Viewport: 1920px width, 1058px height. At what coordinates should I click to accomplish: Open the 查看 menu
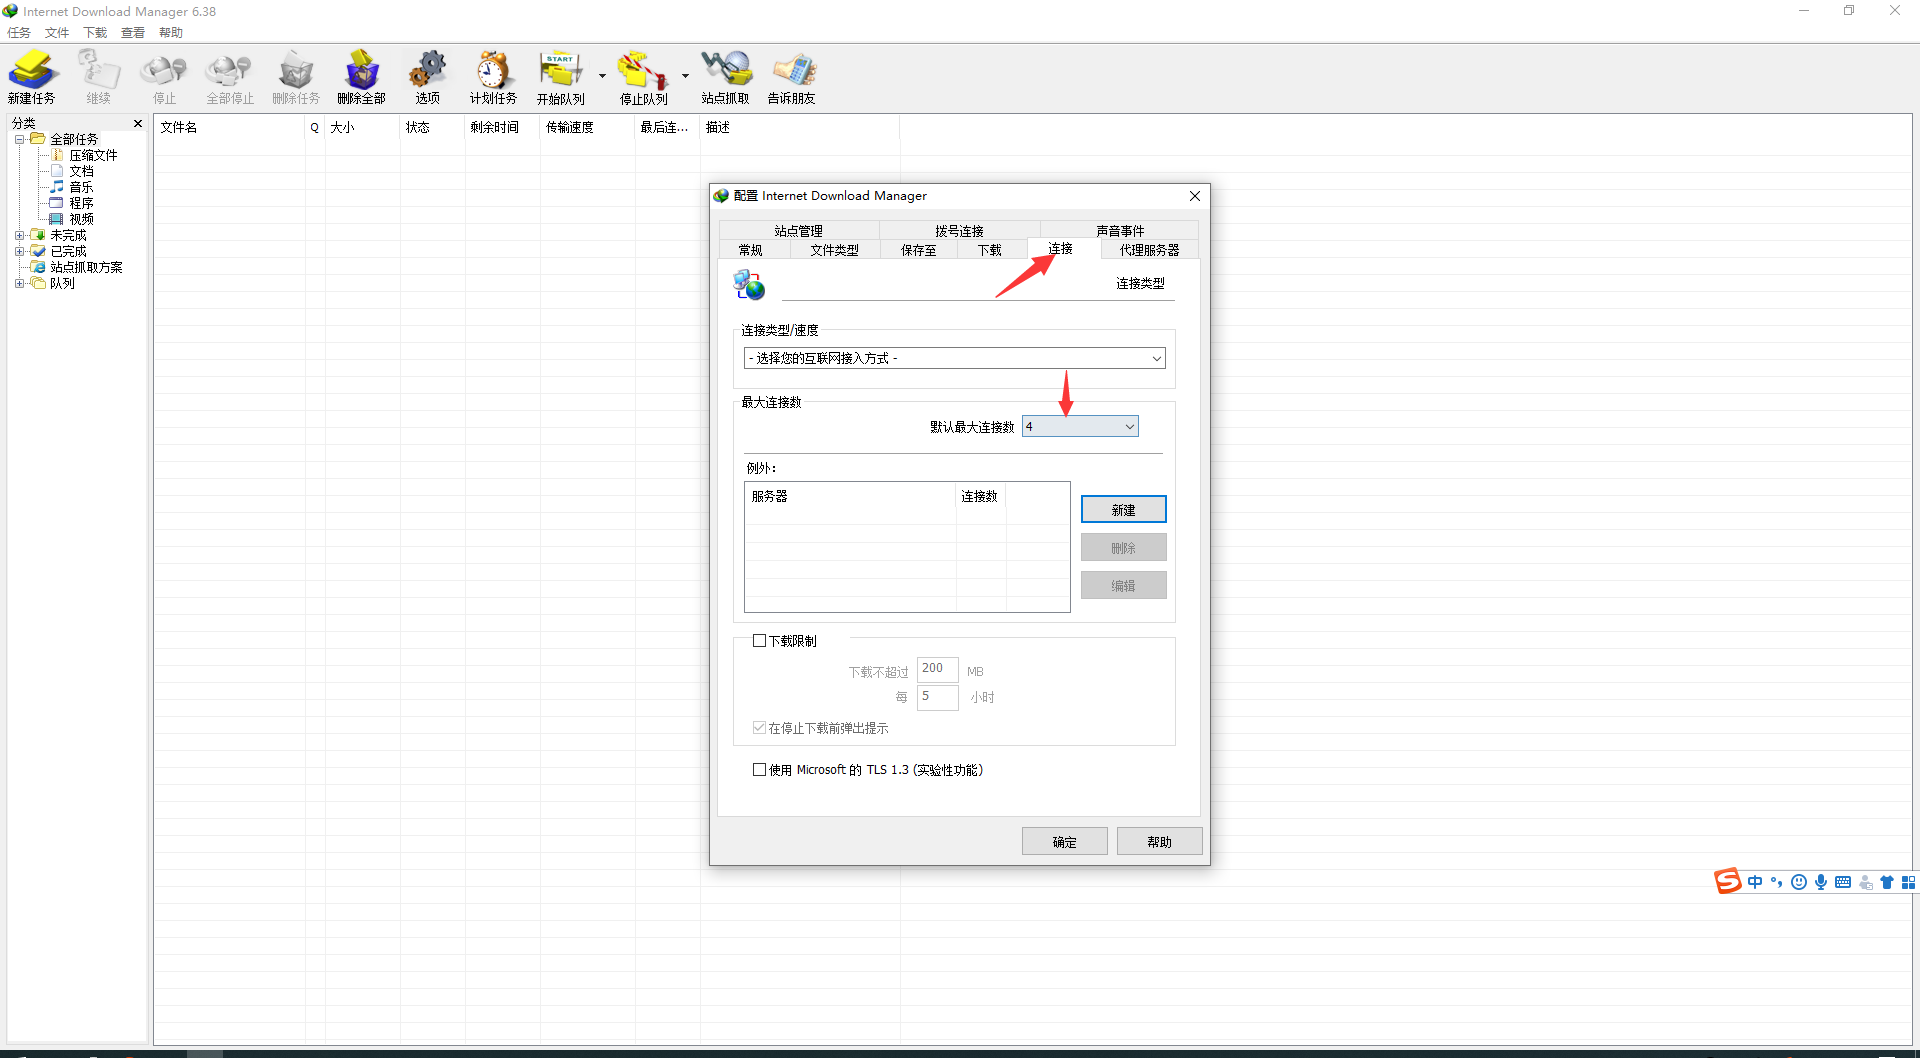133,33
